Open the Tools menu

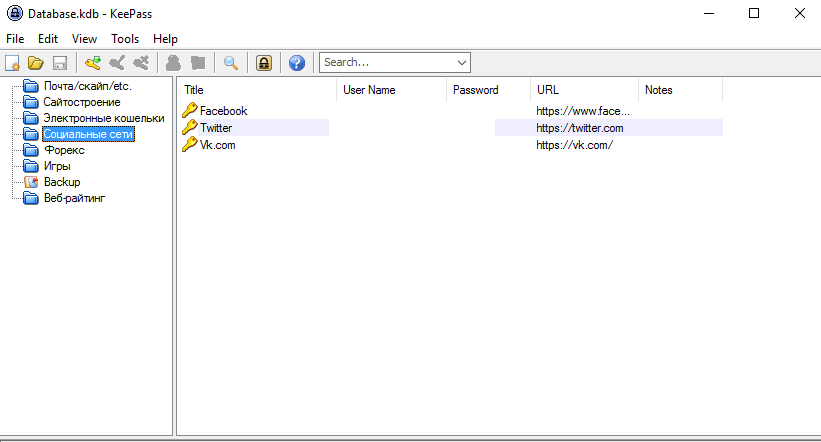(x=125, y=39)
